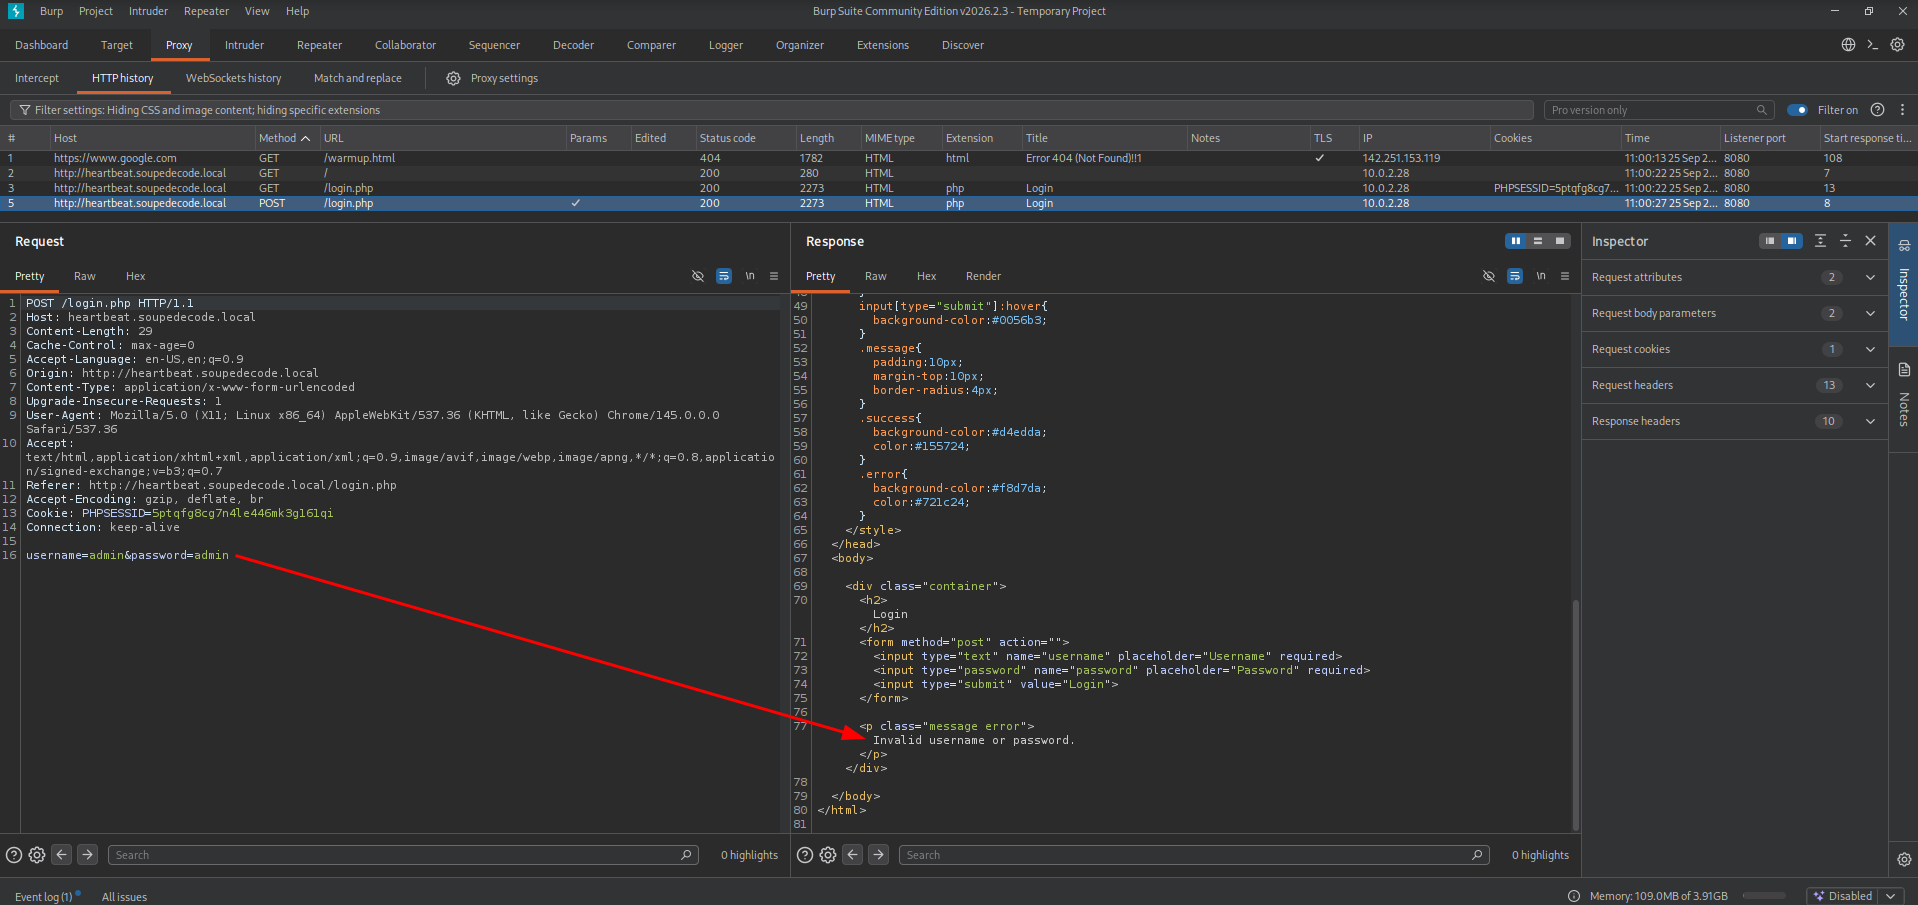Switch Response view to Render tab
This screenshot has width=1918, height=905.
(983, 276)
